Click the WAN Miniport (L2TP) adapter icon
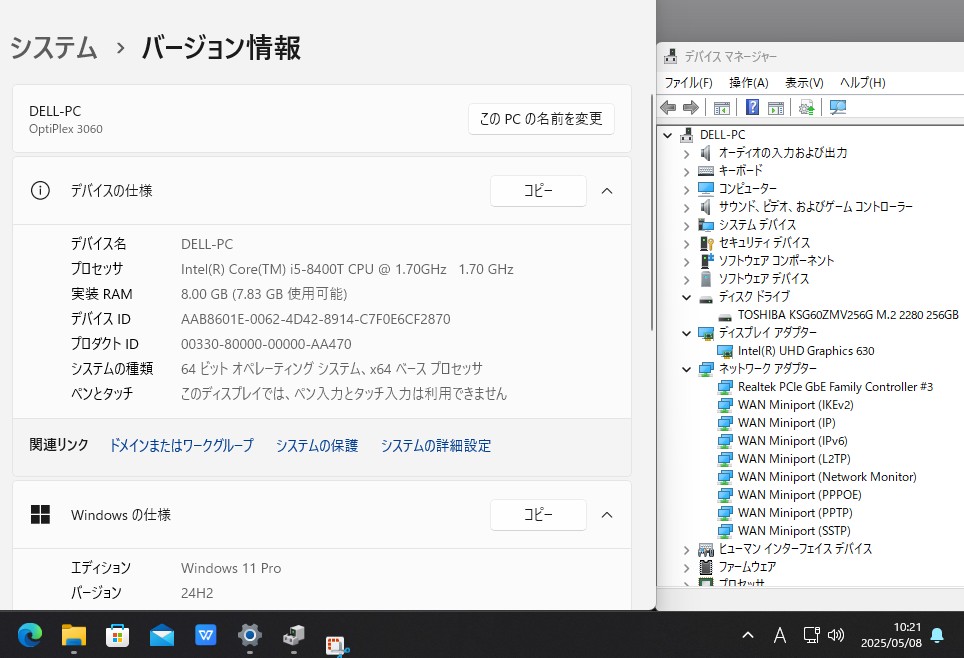The width and height of the screenshot is (964, 658). click(725, 459)
